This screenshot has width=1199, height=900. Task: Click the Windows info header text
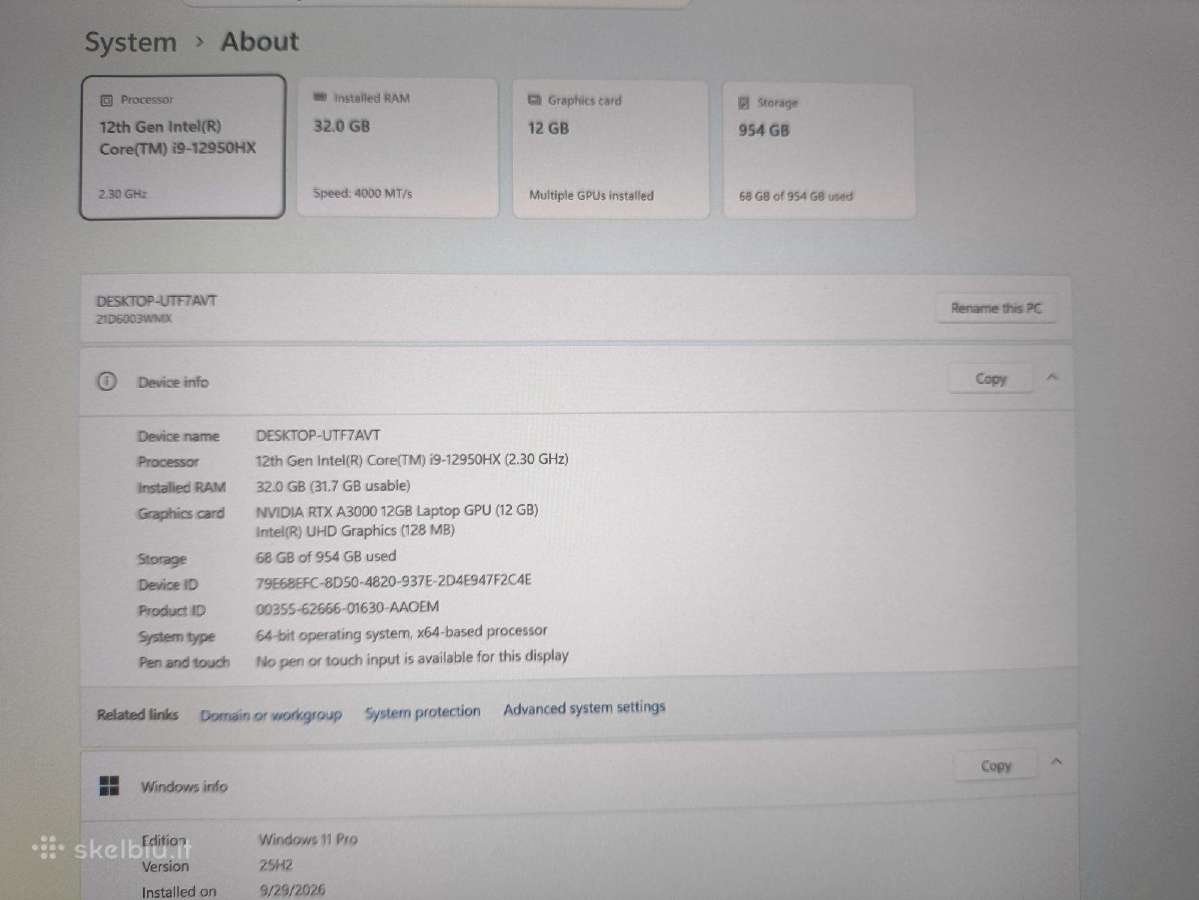click(184, 786)
